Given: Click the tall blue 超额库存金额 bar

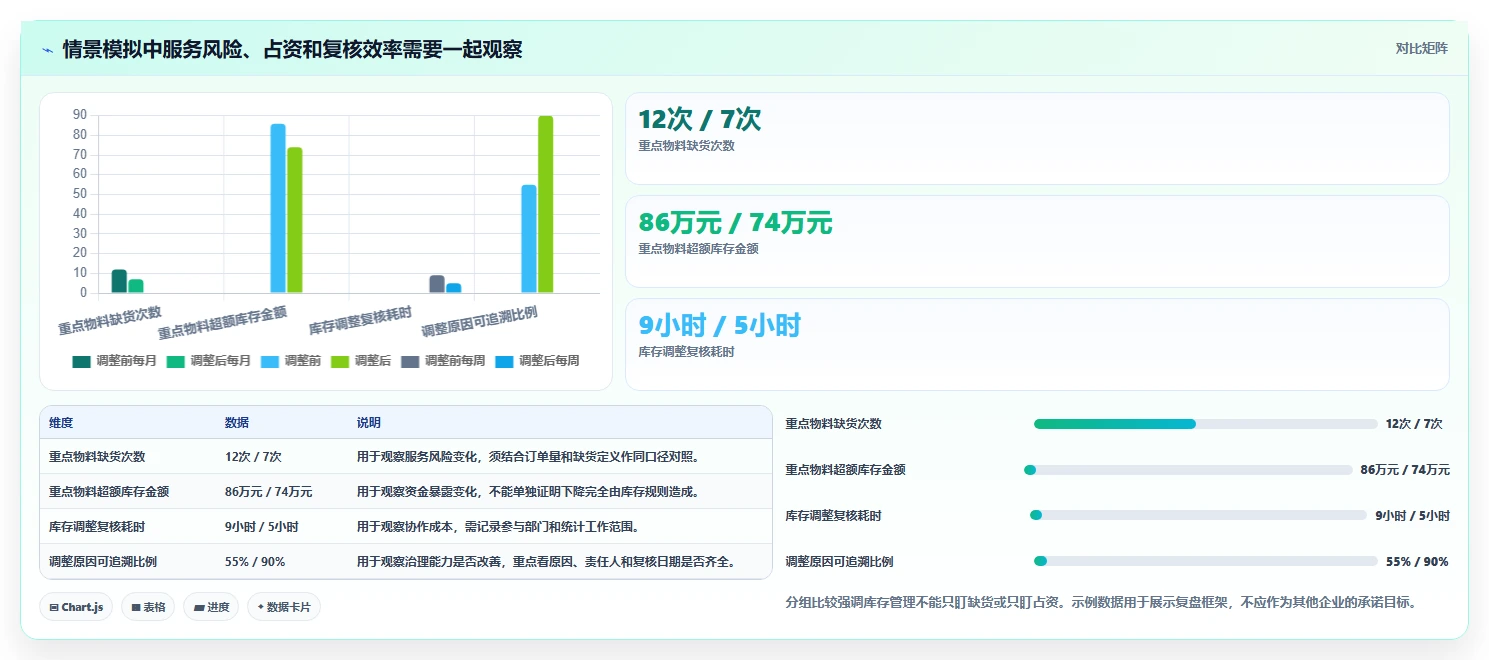Looking at the screenshot, I should click(278, 208).
